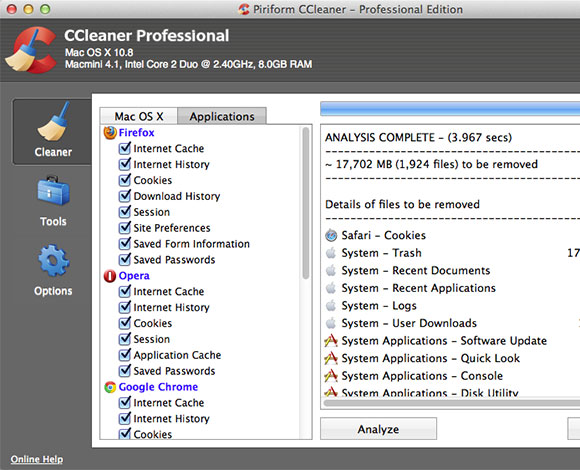Image resolution: width=580 pixels, height=470 pixels.
Task: Toggle Firefox Site Preferences checkbox
Action: click(x=125, y=228)
